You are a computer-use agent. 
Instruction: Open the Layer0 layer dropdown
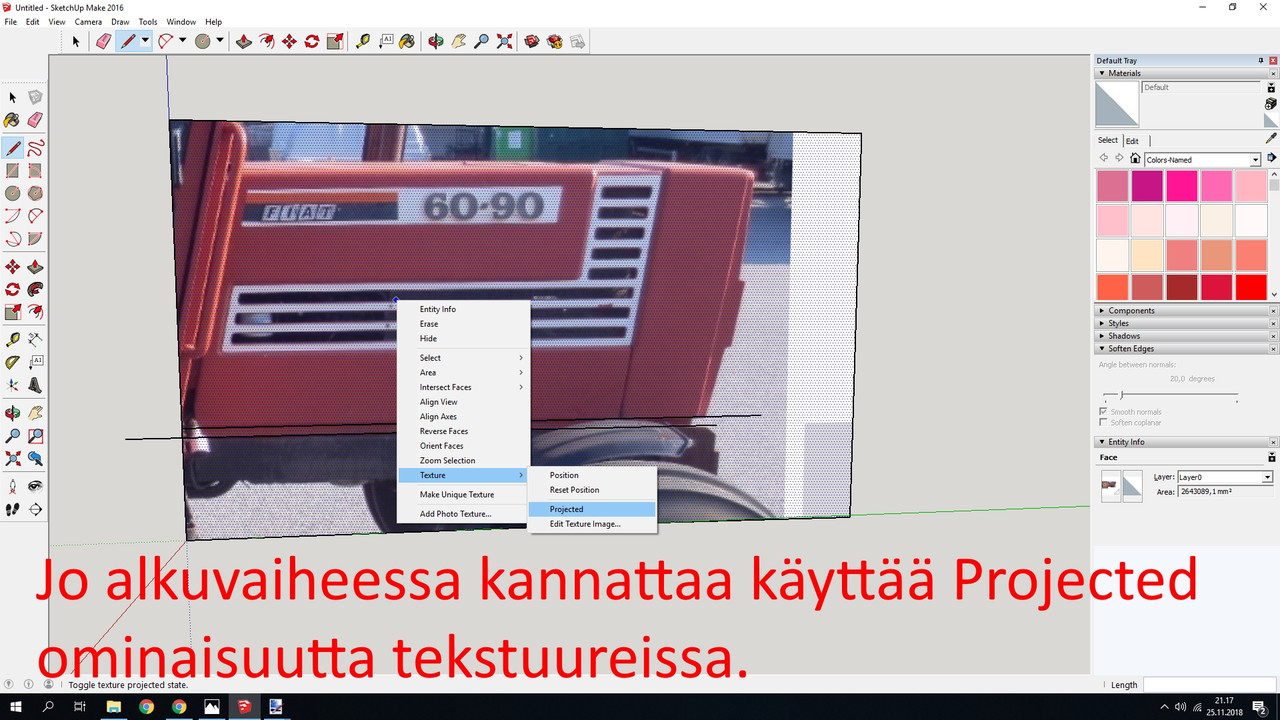click(1267, 477)
